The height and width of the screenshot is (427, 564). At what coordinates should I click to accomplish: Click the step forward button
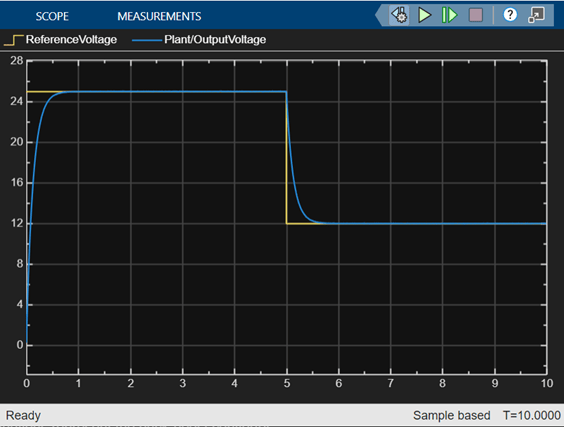(449, 15)
